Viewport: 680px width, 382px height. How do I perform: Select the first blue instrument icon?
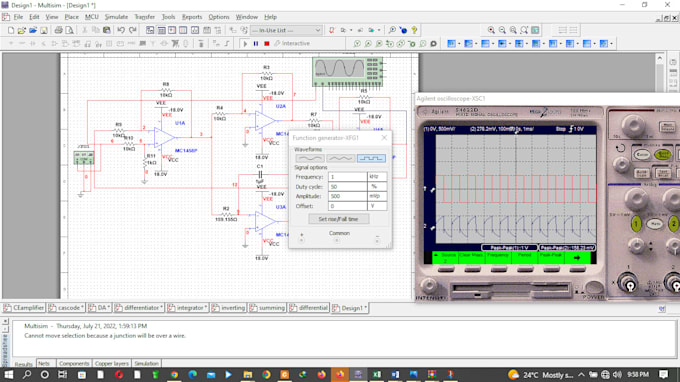451,44
